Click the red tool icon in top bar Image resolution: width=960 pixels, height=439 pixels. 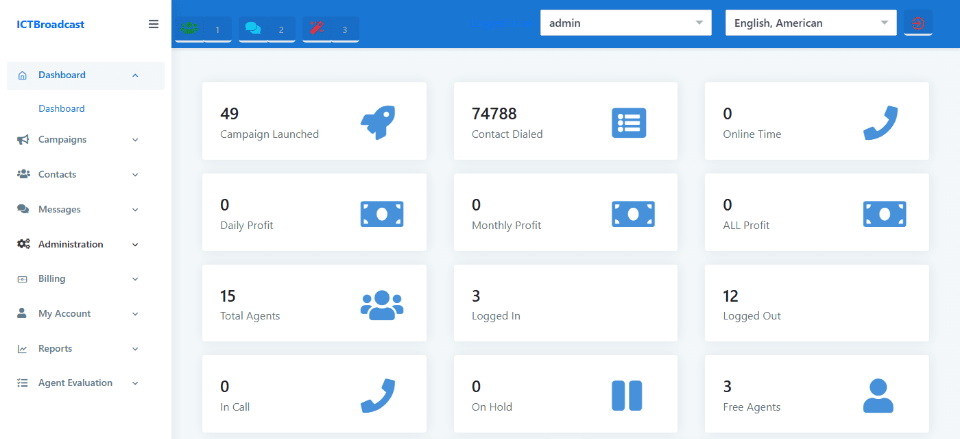317,28
